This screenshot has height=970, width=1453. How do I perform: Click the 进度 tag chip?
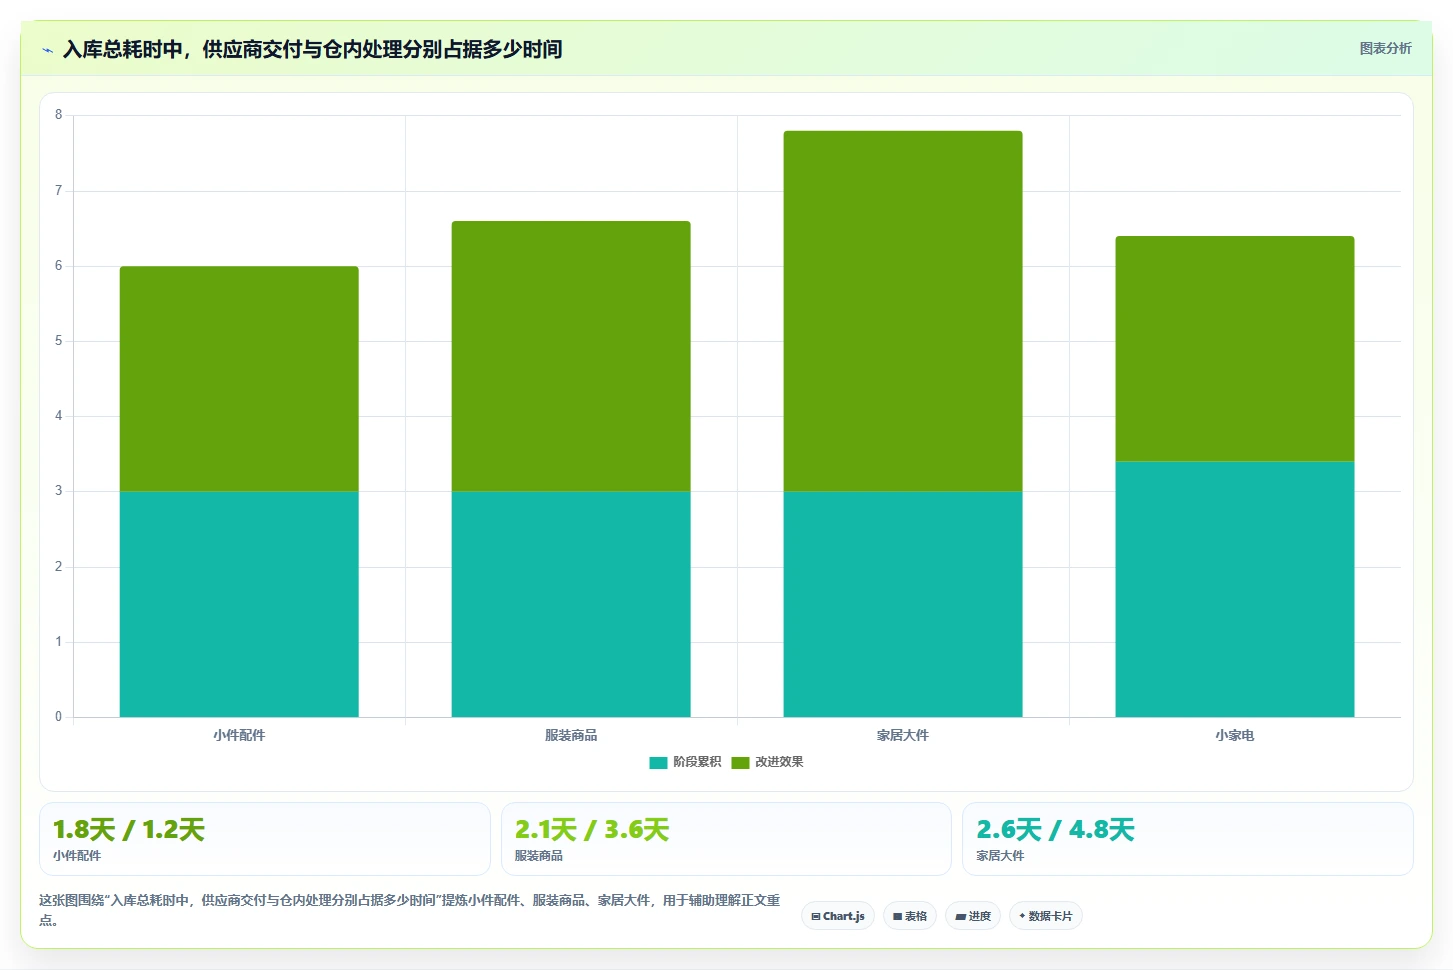[973, 916]
